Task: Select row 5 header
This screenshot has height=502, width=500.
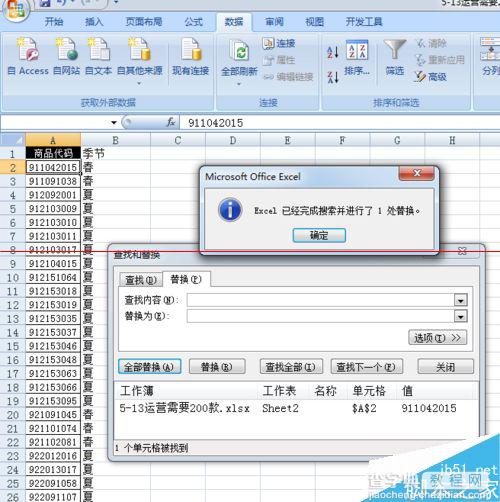Action: coord(13,209)
